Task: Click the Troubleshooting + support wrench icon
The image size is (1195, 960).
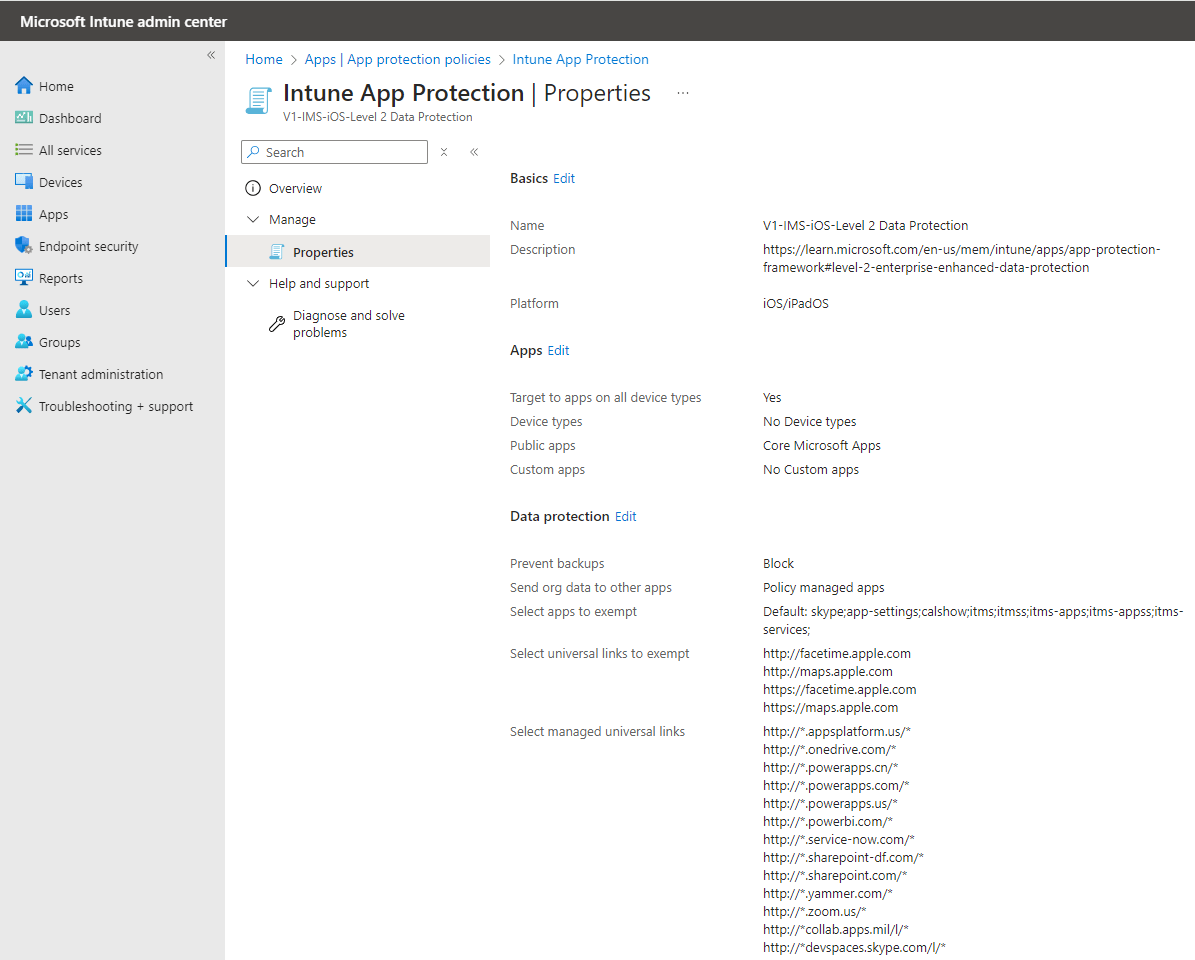Action: (24, 406)
